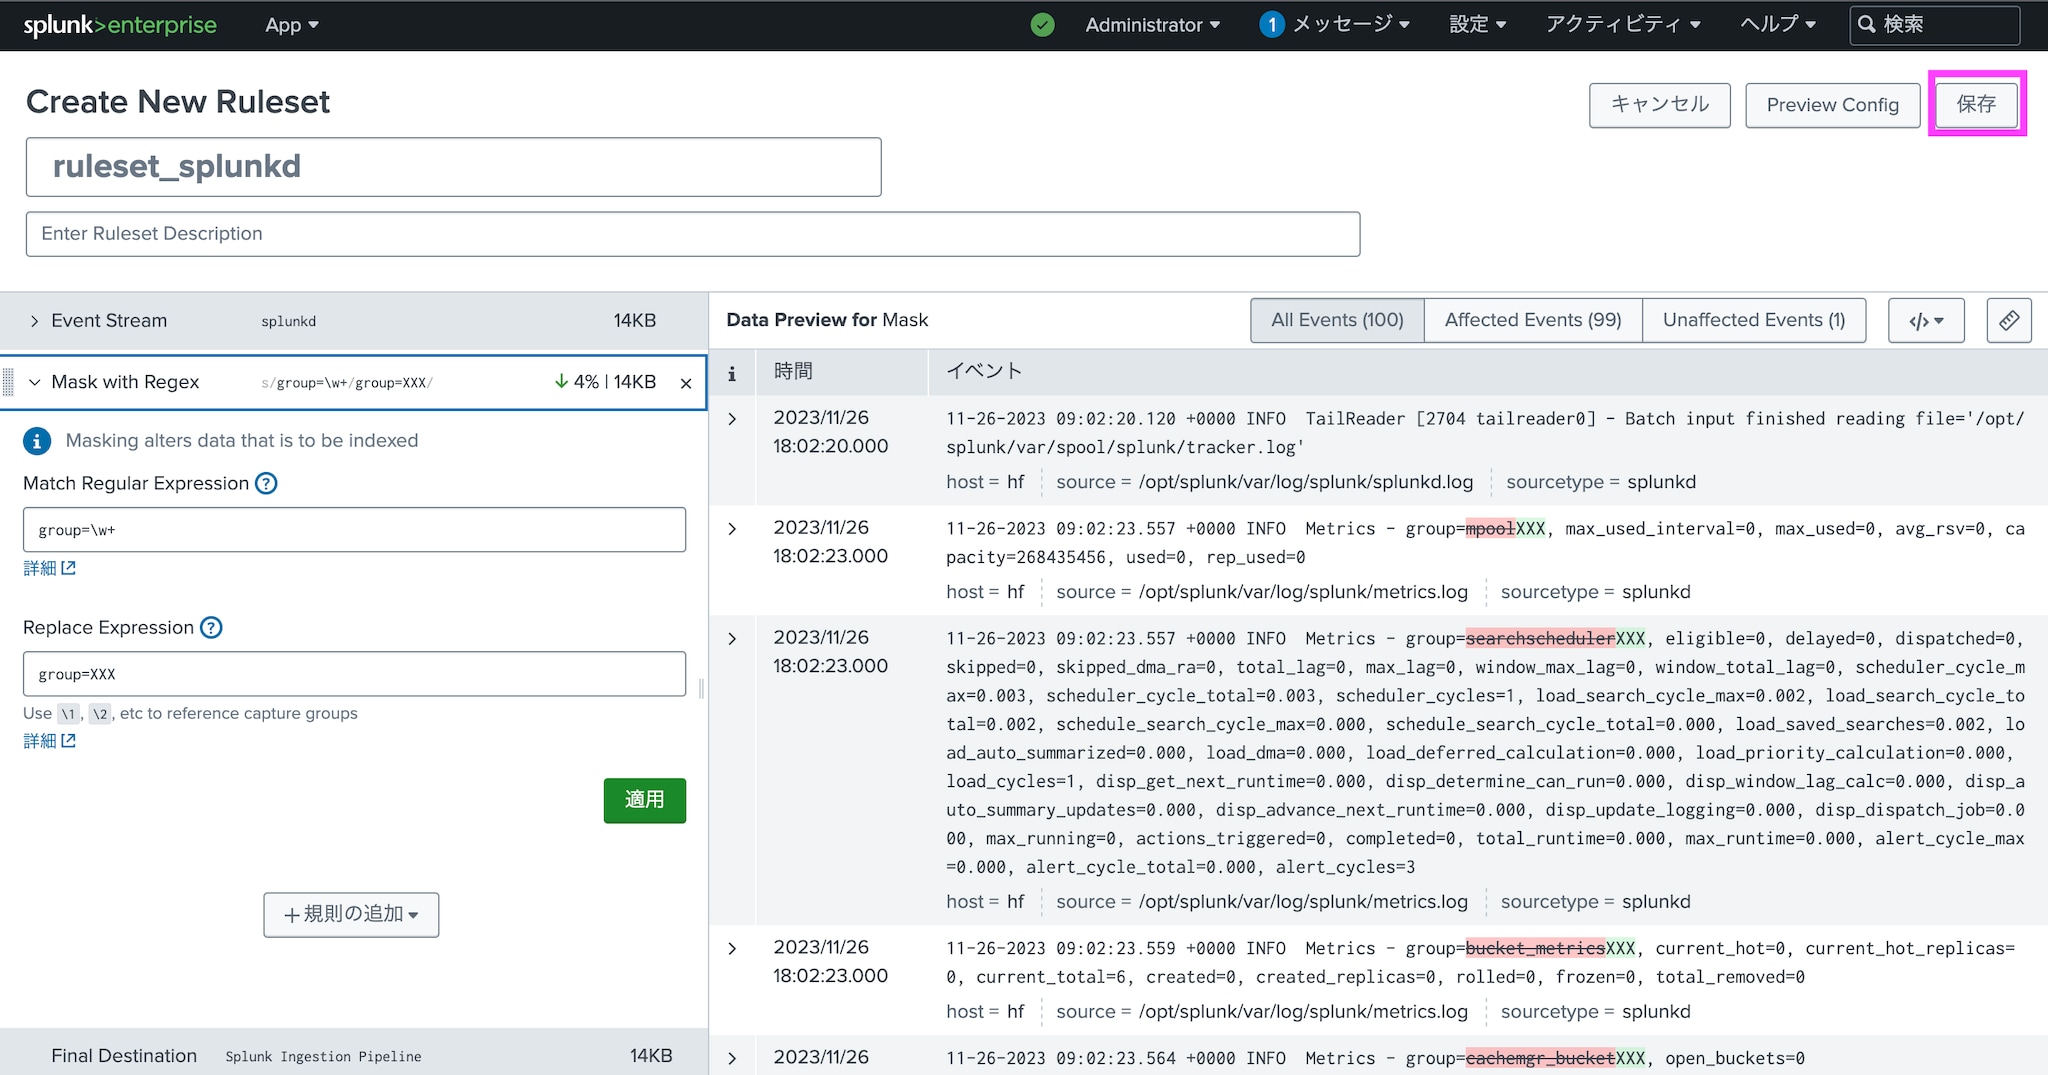Click the Create New Ruleset heading

tap(178, 102)
